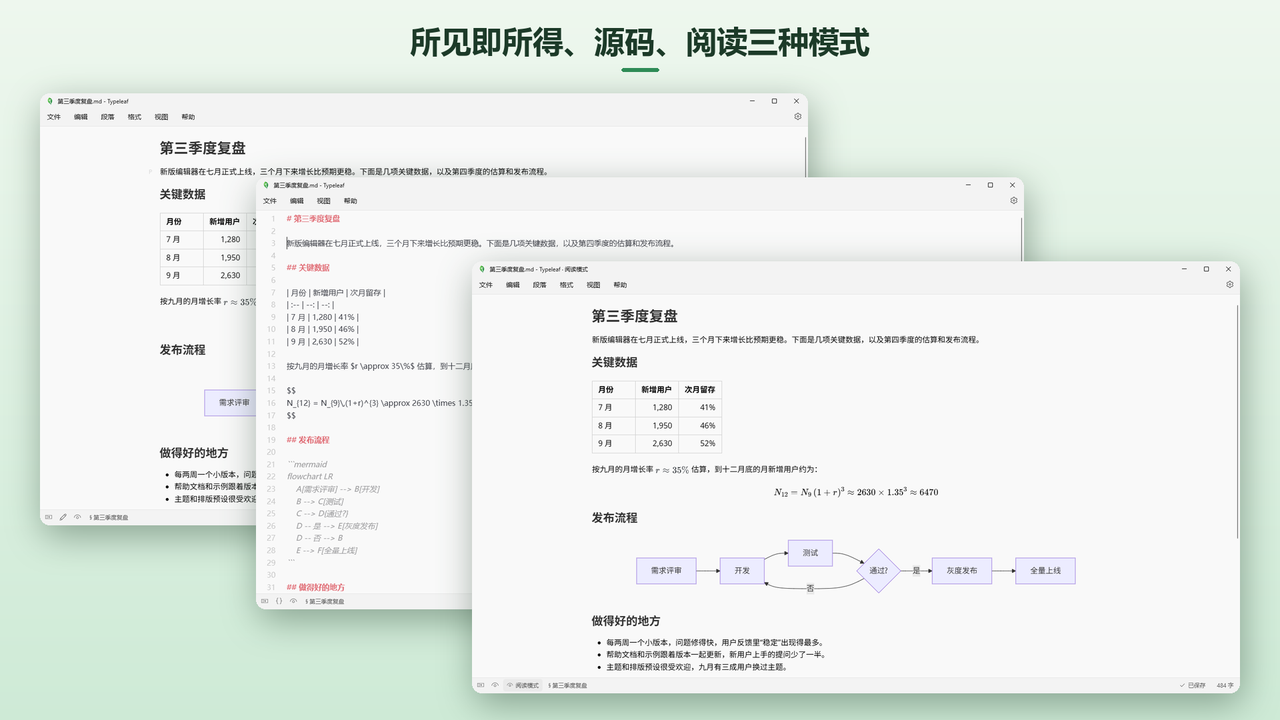This screenshot has width=1280, height=720.
Task: Click the 52% cell in reading-mode table
Action: (699, 443)
